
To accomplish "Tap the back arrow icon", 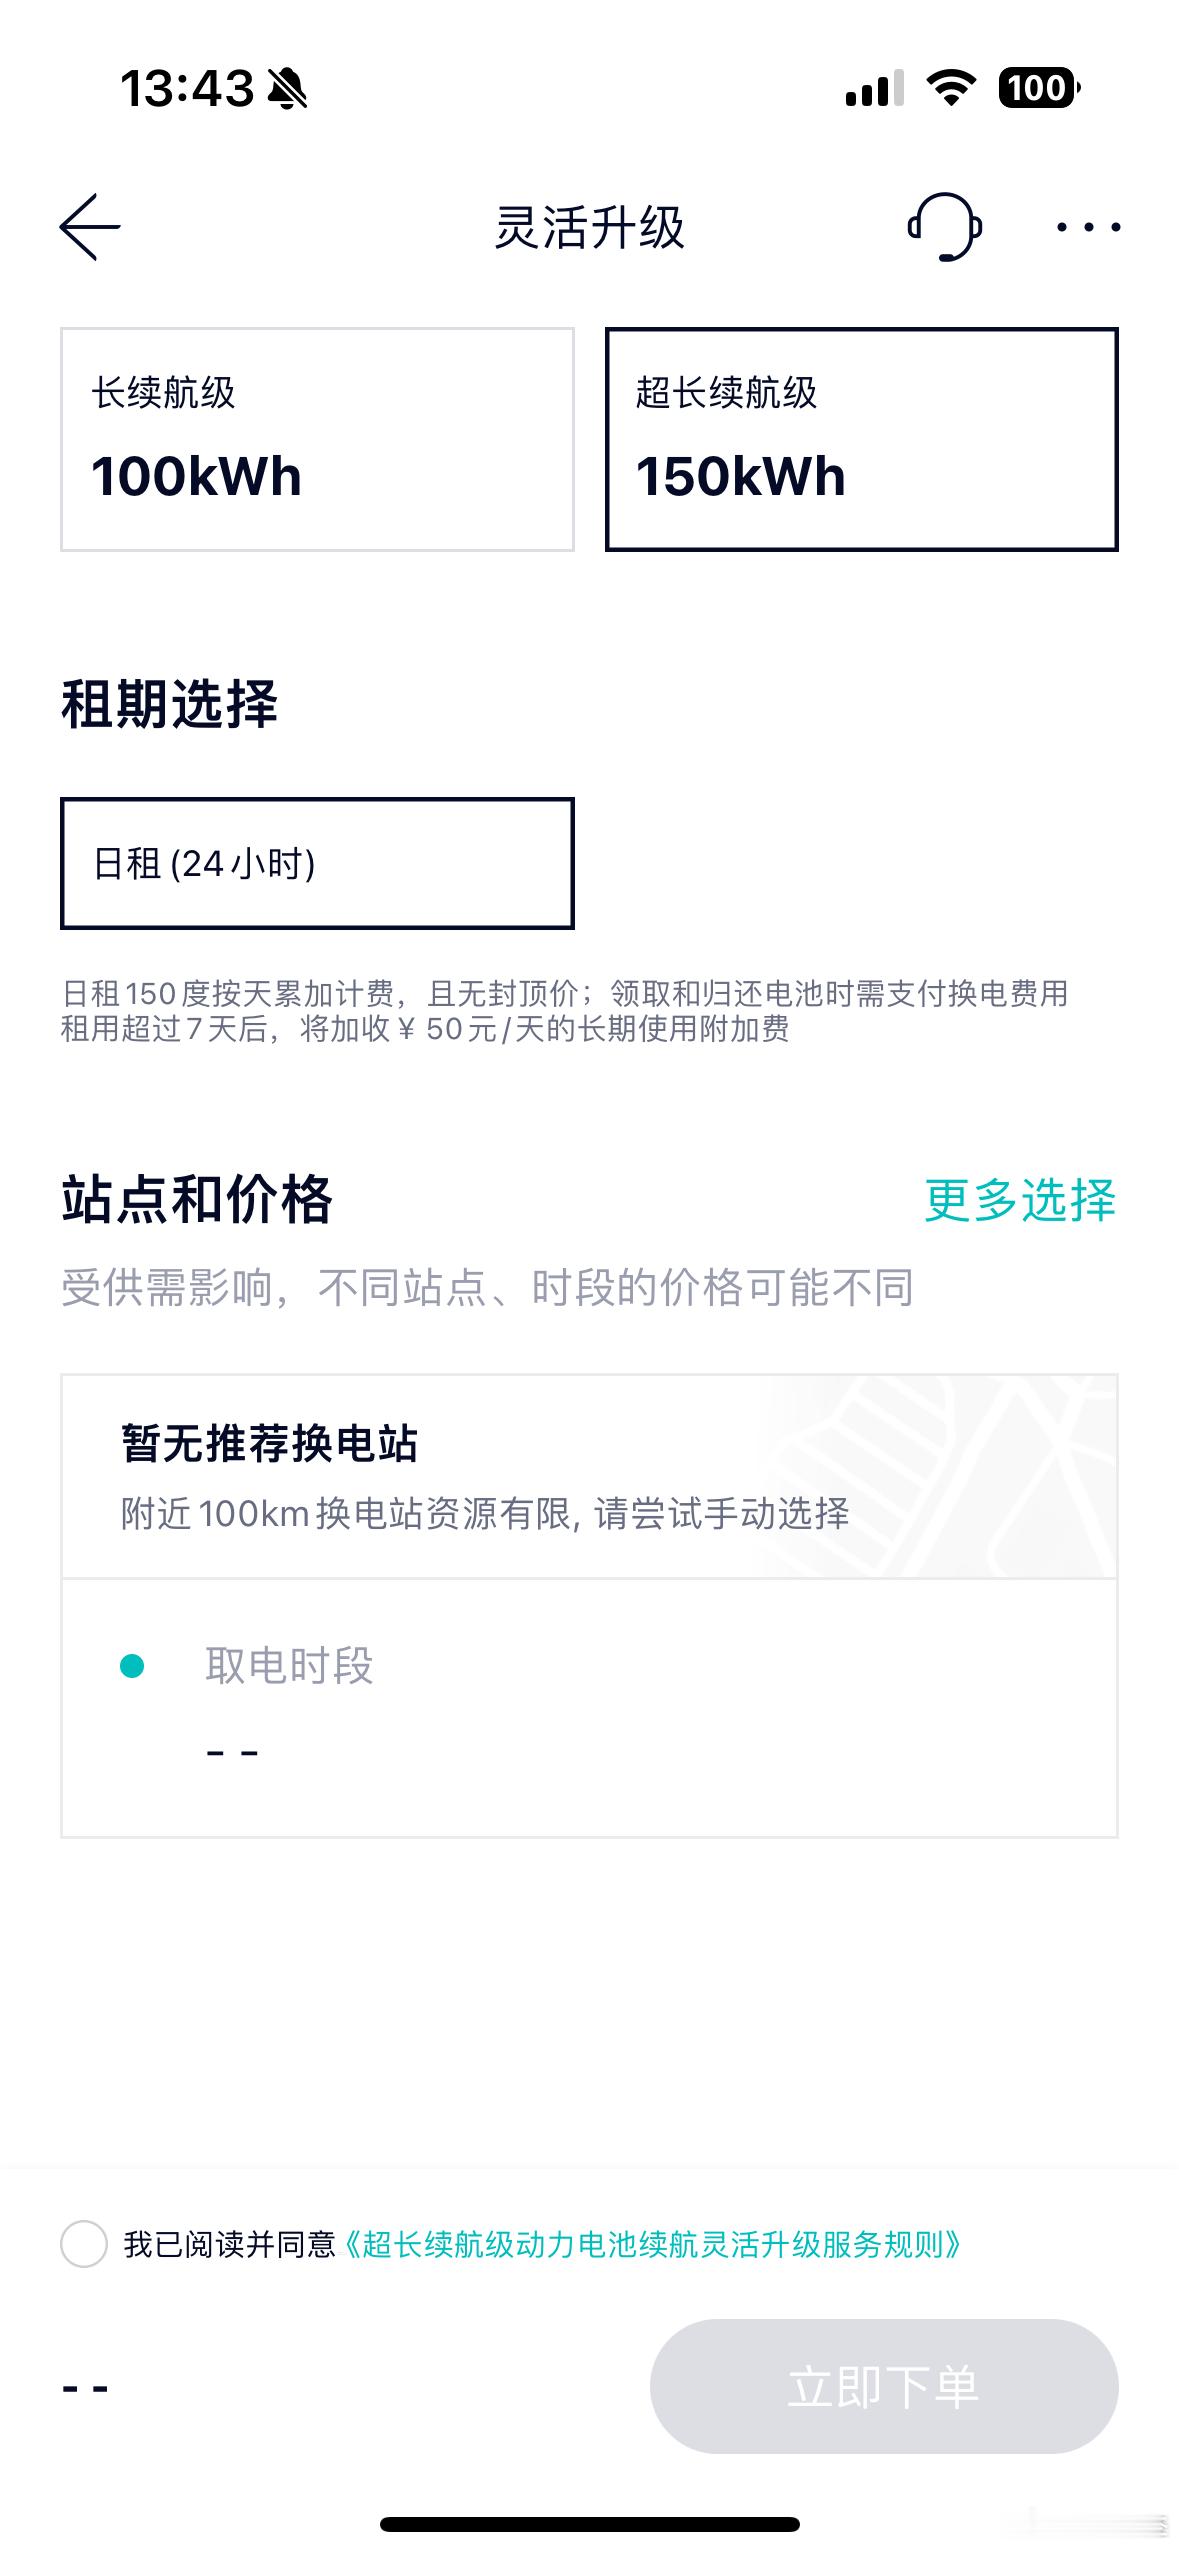I will pyautogui.click(x=90, y=227).
